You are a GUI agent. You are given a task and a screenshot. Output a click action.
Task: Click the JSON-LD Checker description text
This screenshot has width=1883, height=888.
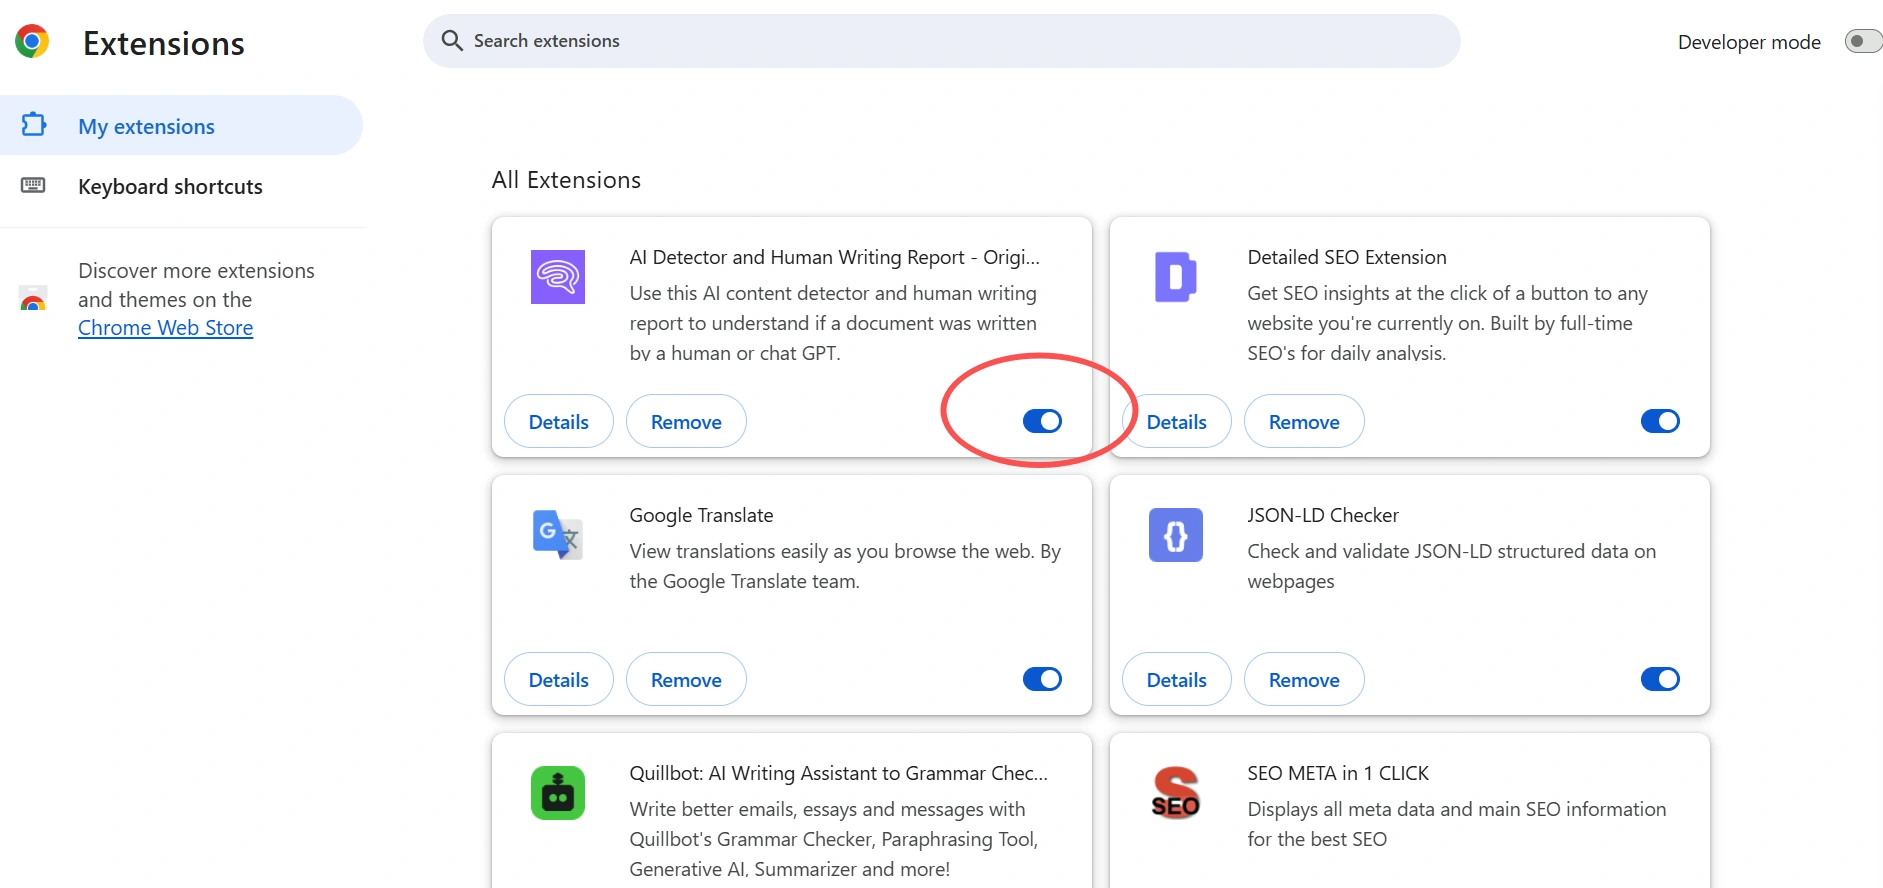click(x=1451, y=566)
